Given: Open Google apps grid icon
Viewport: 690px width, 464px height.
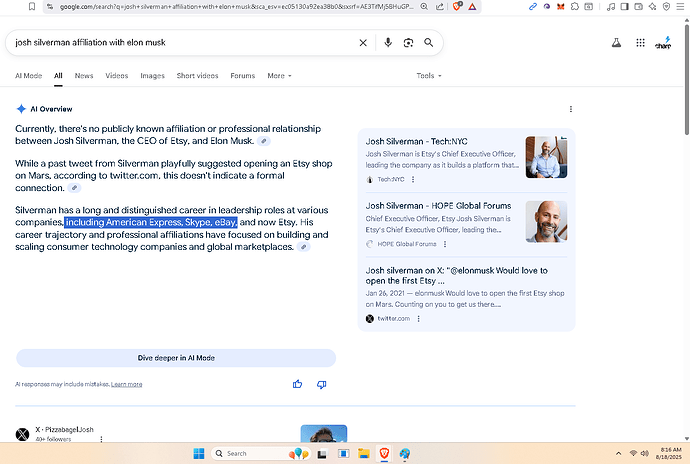Looking at the screenshot, I should pyautogui.click(x=641, y=43).
